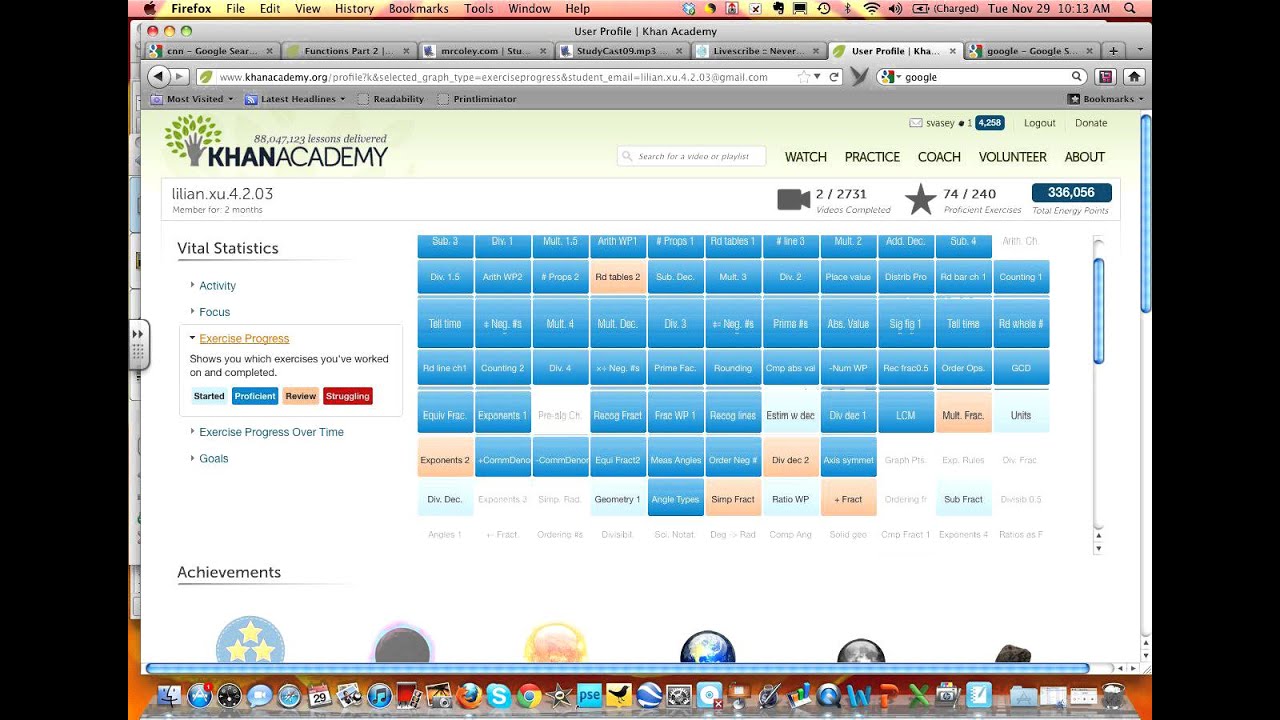Click the bird icon beside the reload button

(859, 77)
